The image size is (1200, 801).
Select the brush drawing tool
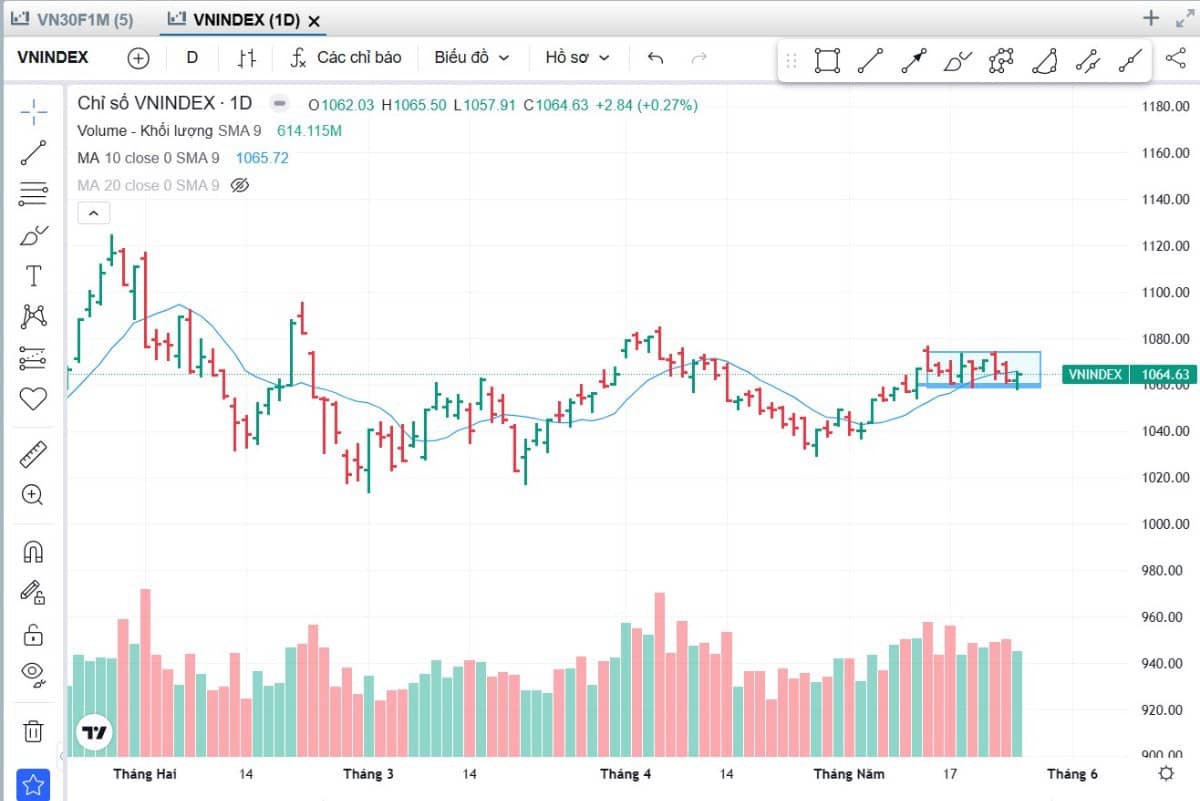[x=33, y=235]
